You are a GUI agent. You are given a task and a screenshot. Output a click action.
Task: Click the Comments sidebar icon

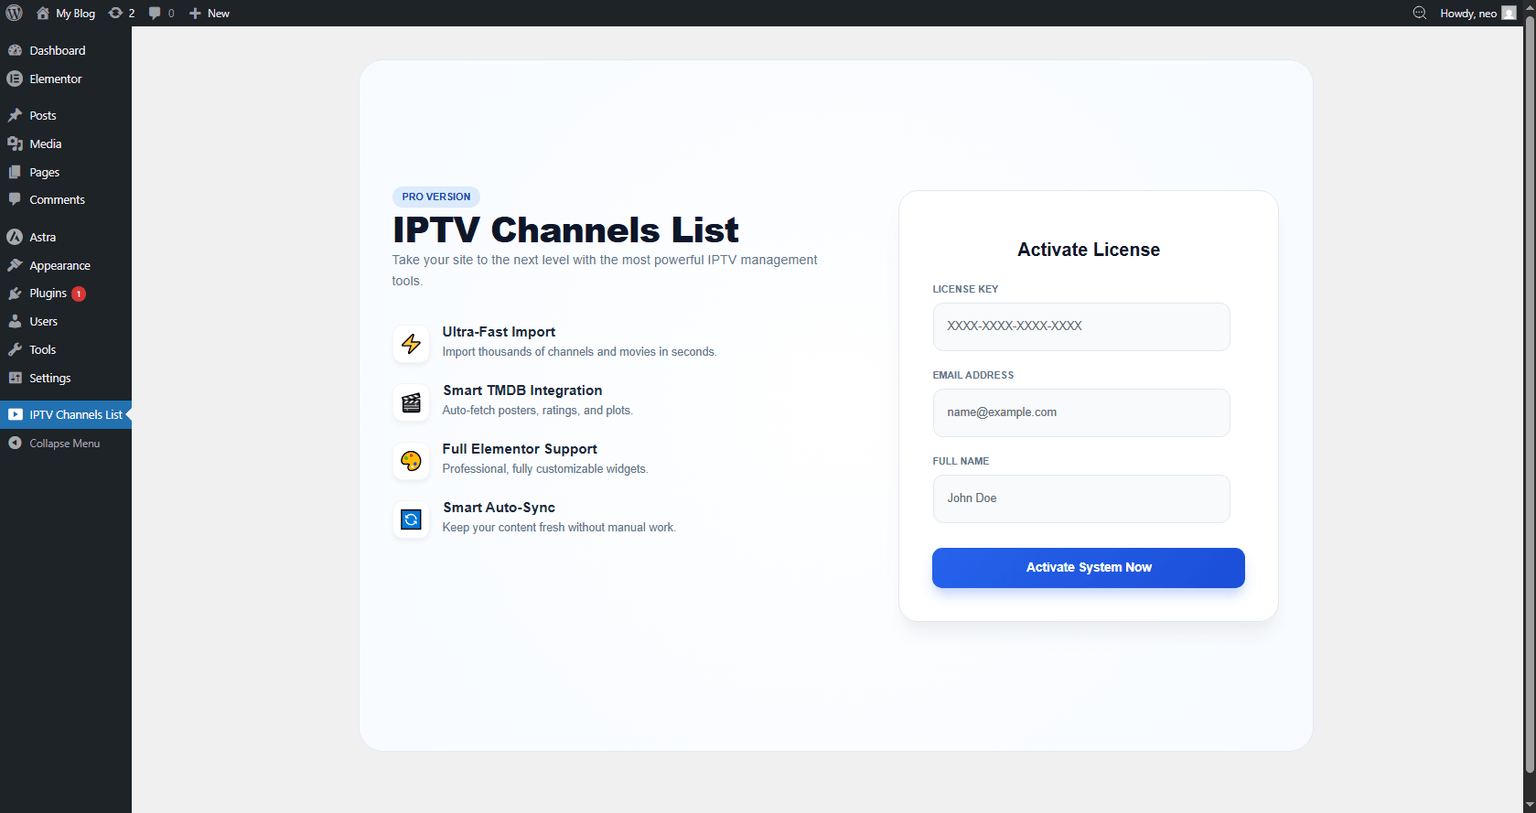15,200
